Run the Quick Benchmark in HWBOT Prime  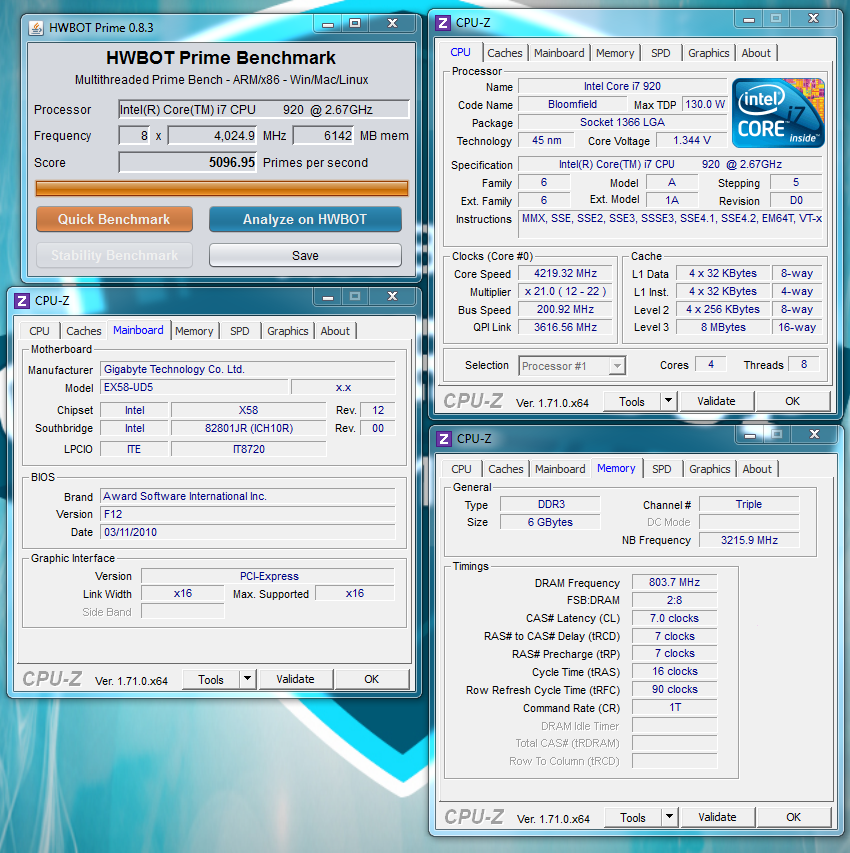pos(114,219)
